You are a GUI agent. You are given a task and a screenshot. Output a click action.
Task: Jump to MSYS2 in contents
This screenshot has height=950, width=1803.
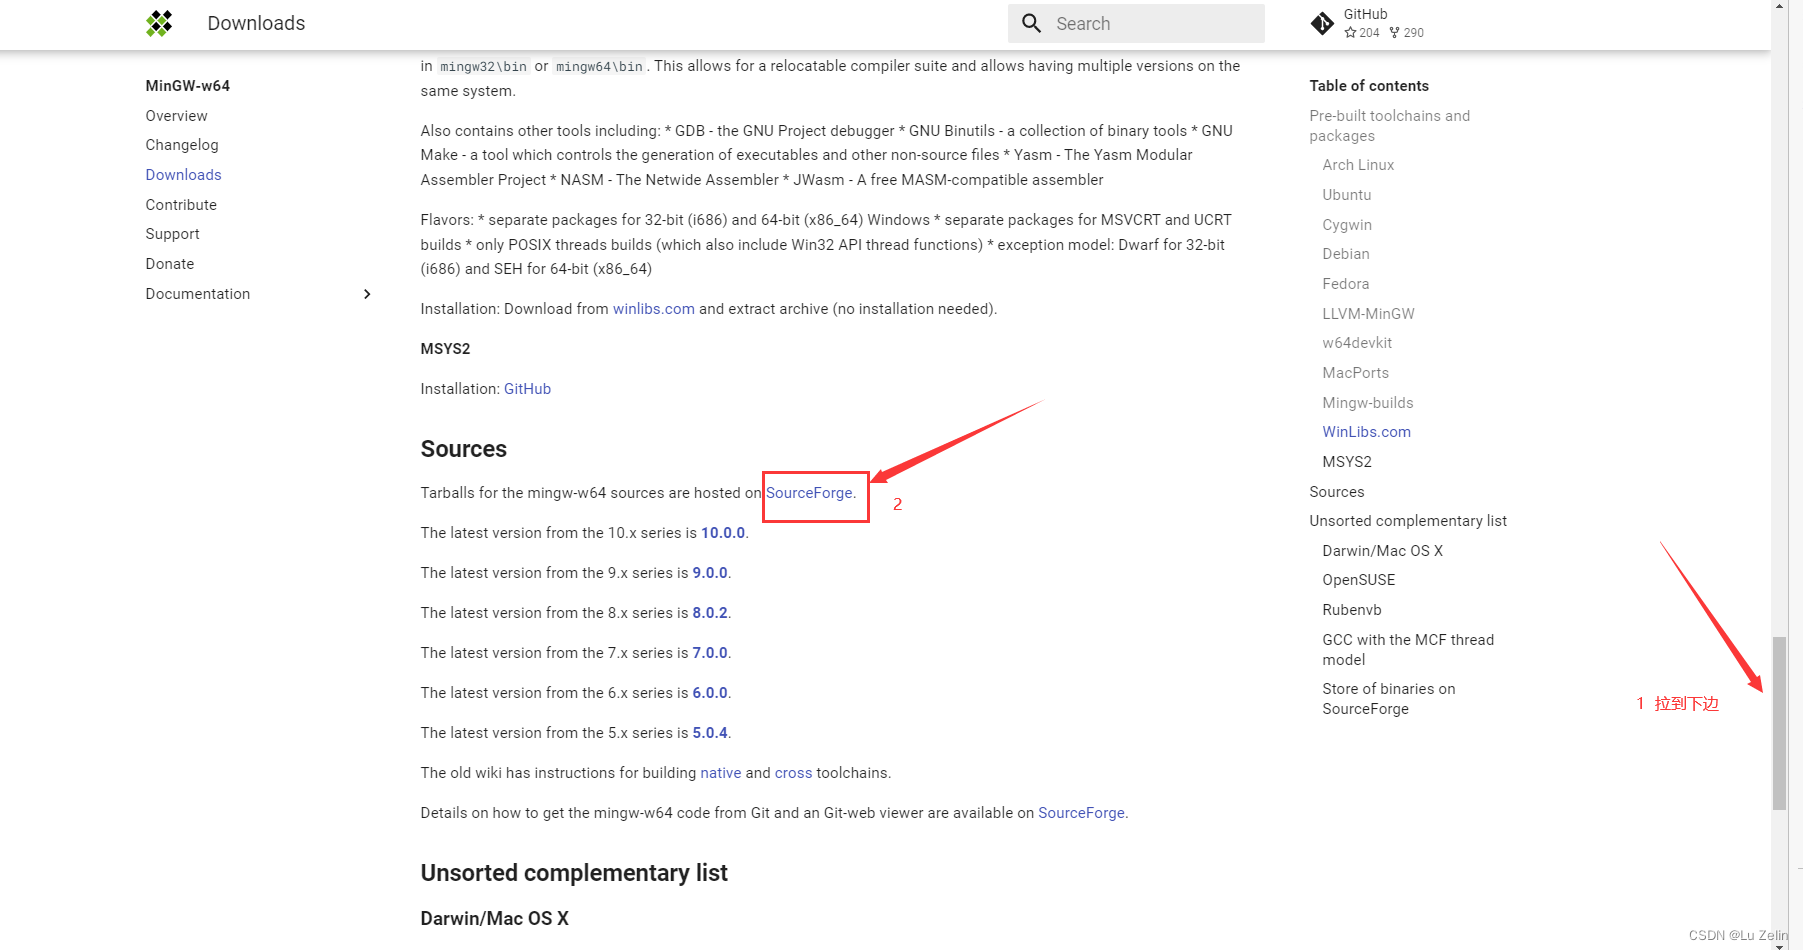[1347, 462]
